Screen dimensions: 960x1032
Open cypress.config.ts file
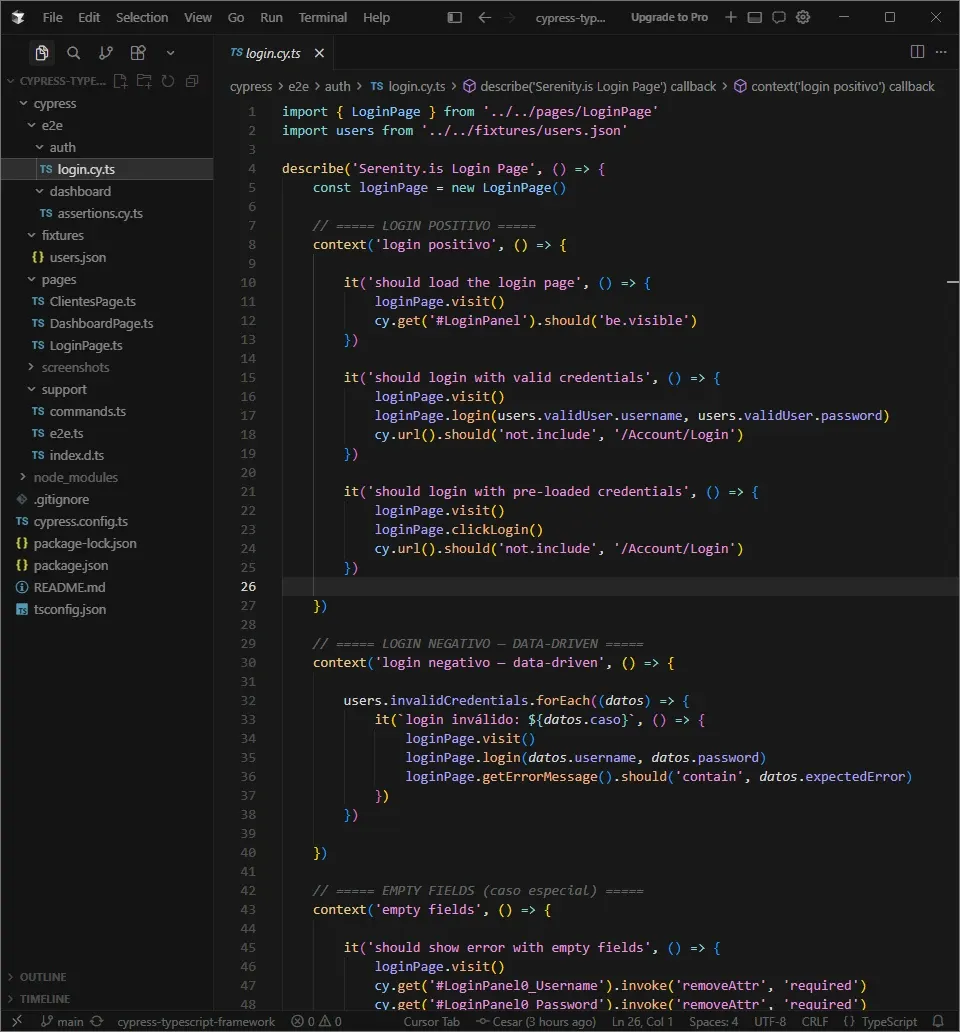[x=107, y=521]
